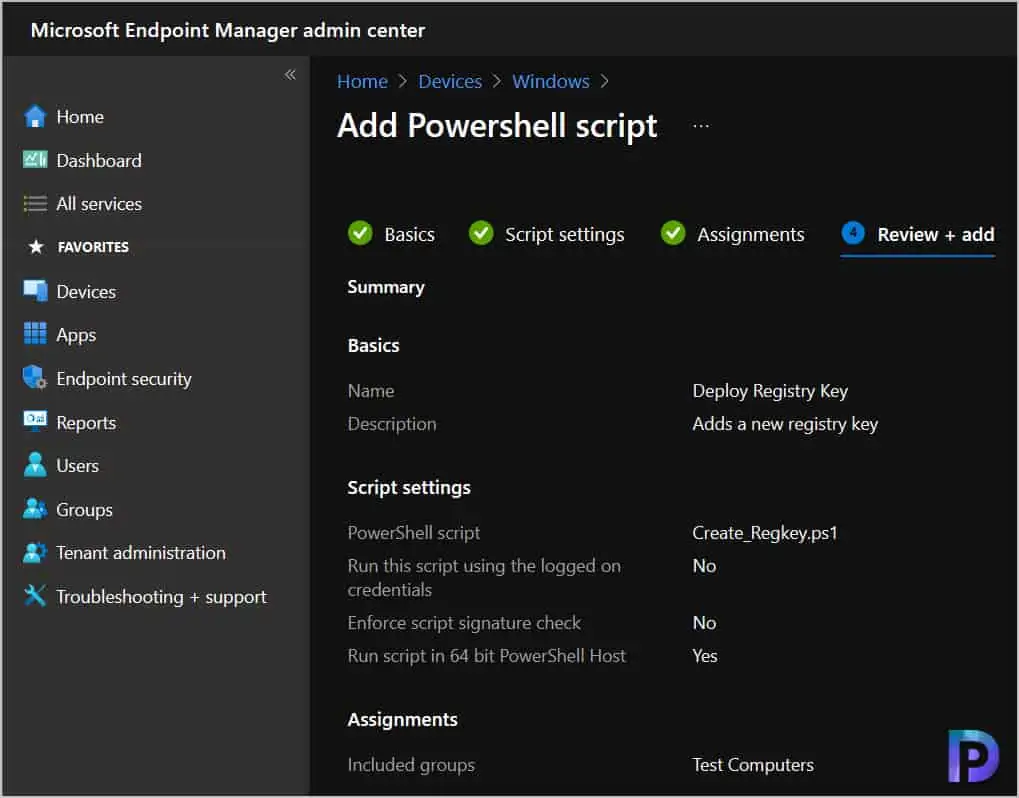Screen dimensions: 1019x798
Task: Click the Favorites star icon
Action: 36,247
